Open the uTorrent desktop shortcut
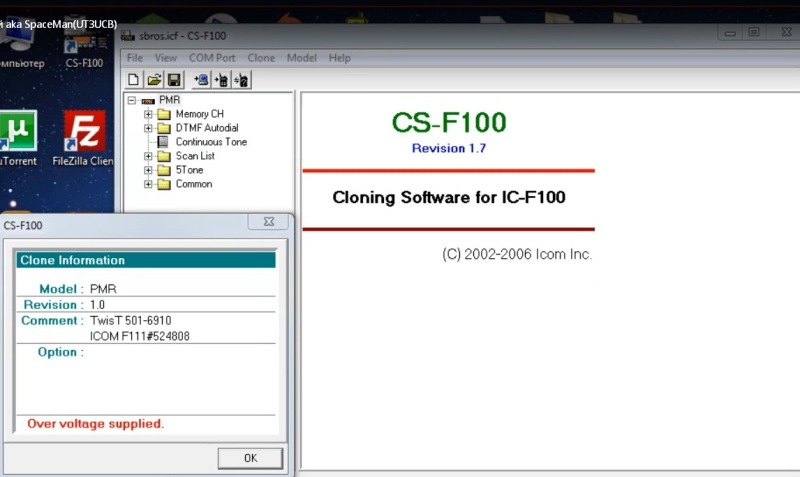 18,138
